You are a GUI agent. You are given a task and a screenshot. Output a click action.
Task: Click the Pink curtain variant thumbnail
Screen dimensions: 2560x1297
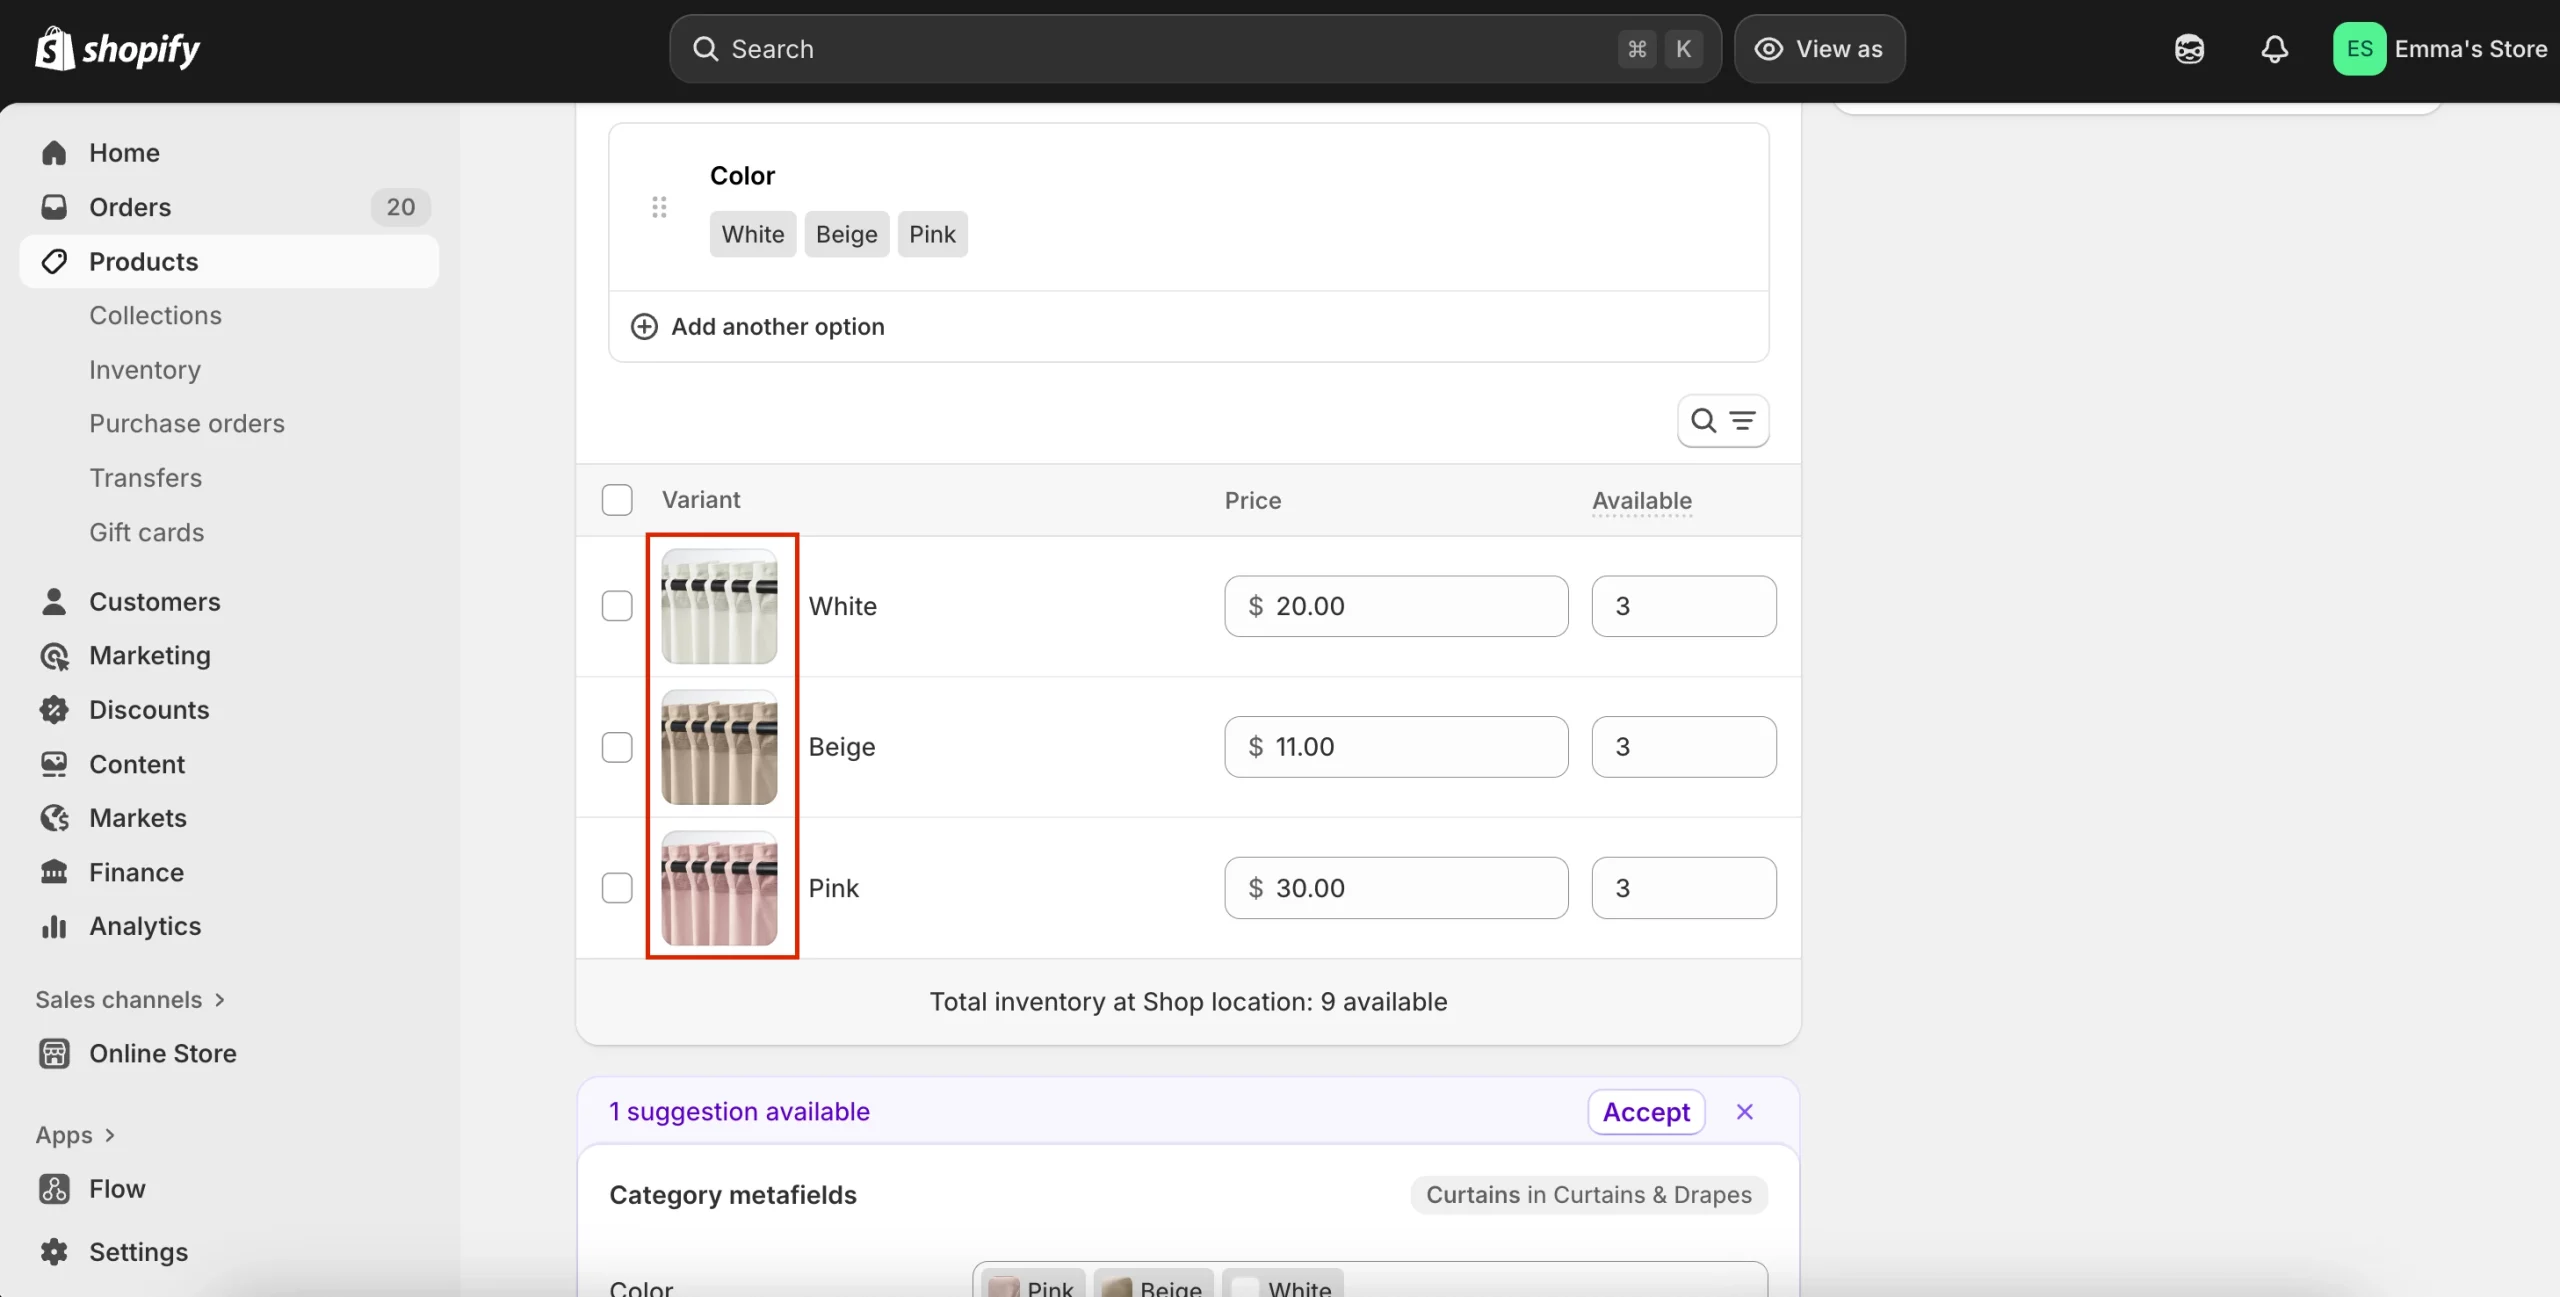tap(719, 888)
